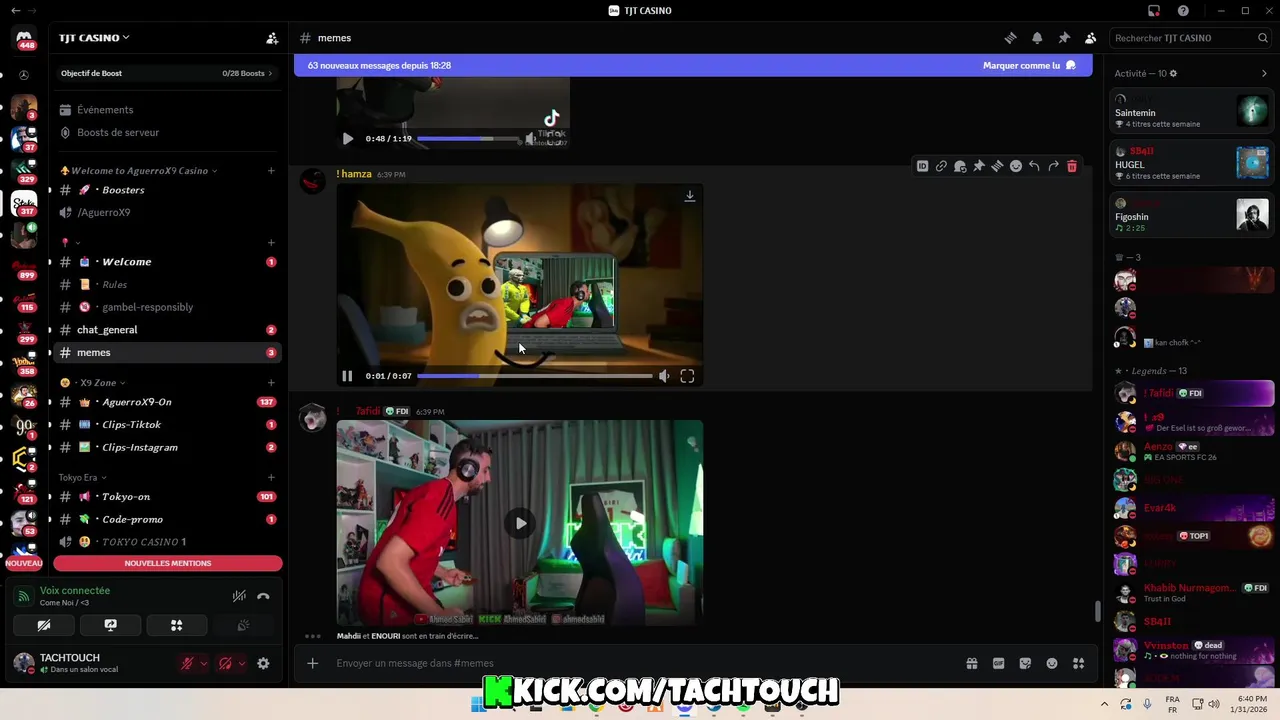Play 7afidi's video of man in red
The image size is (1280, 720).
520,523
